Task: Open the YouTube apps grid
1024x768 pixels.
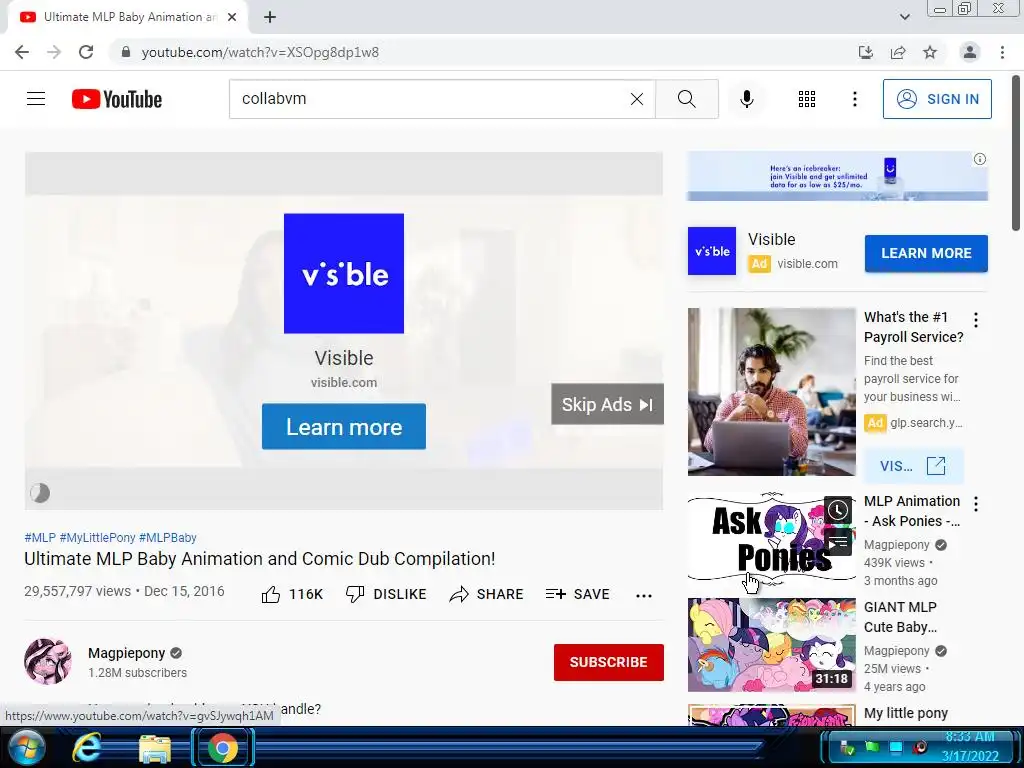Action: point(807,99)
